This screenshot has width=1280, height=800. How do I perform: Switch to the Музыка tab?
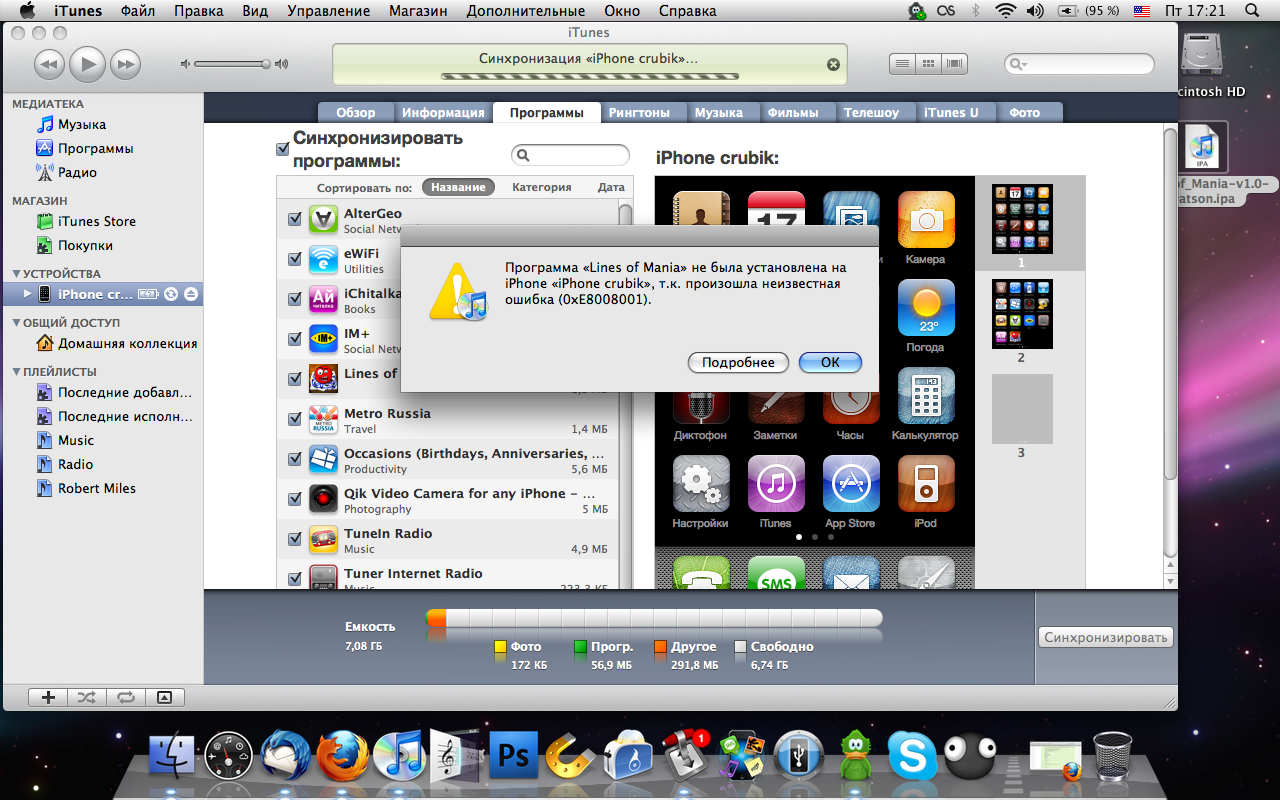[718, 113]
